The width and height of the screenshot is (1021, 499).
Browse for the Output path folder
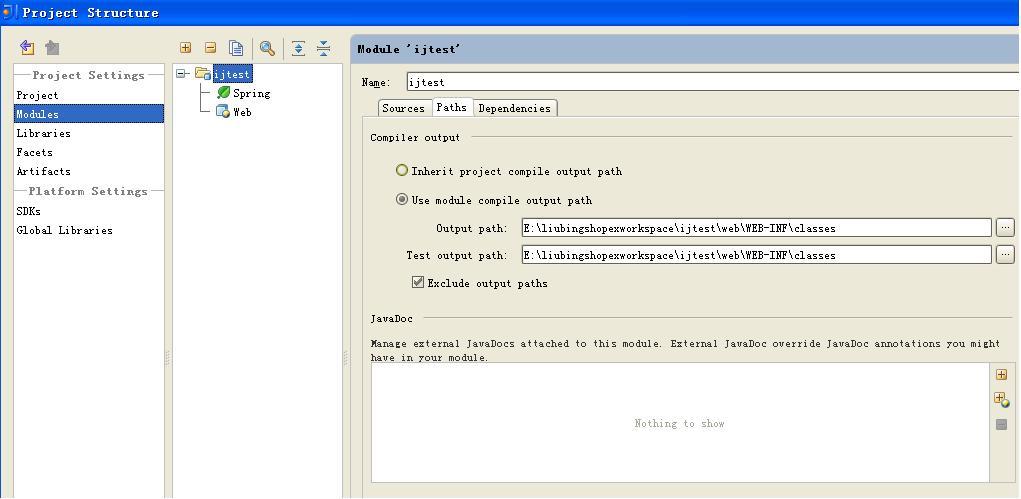[1006, 228]
